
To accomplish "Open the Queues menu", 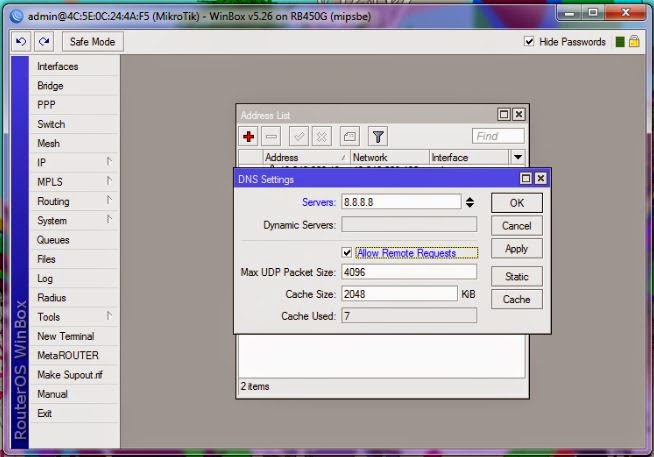I will pos(74,240).
